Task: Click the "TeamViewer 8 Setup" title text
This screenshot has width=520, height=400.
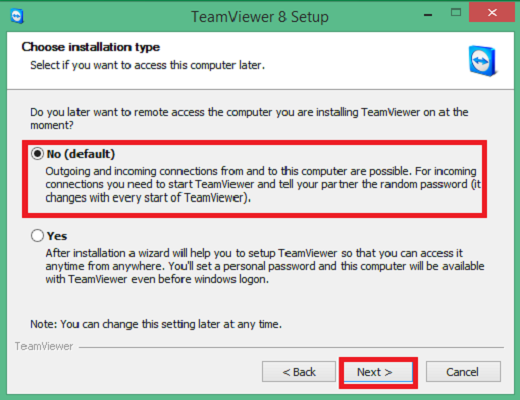Action: click(260, 16)
